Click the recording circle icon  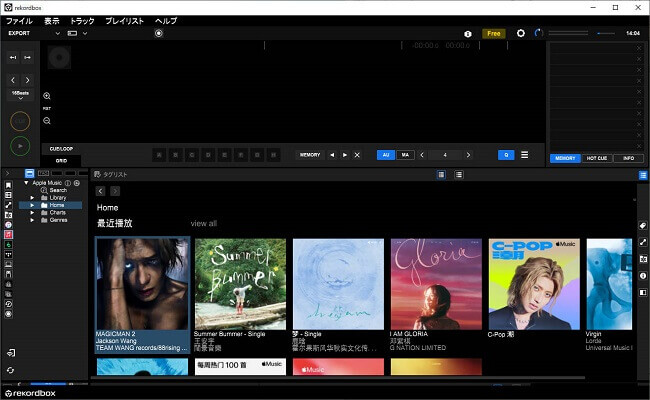(158, 33)
